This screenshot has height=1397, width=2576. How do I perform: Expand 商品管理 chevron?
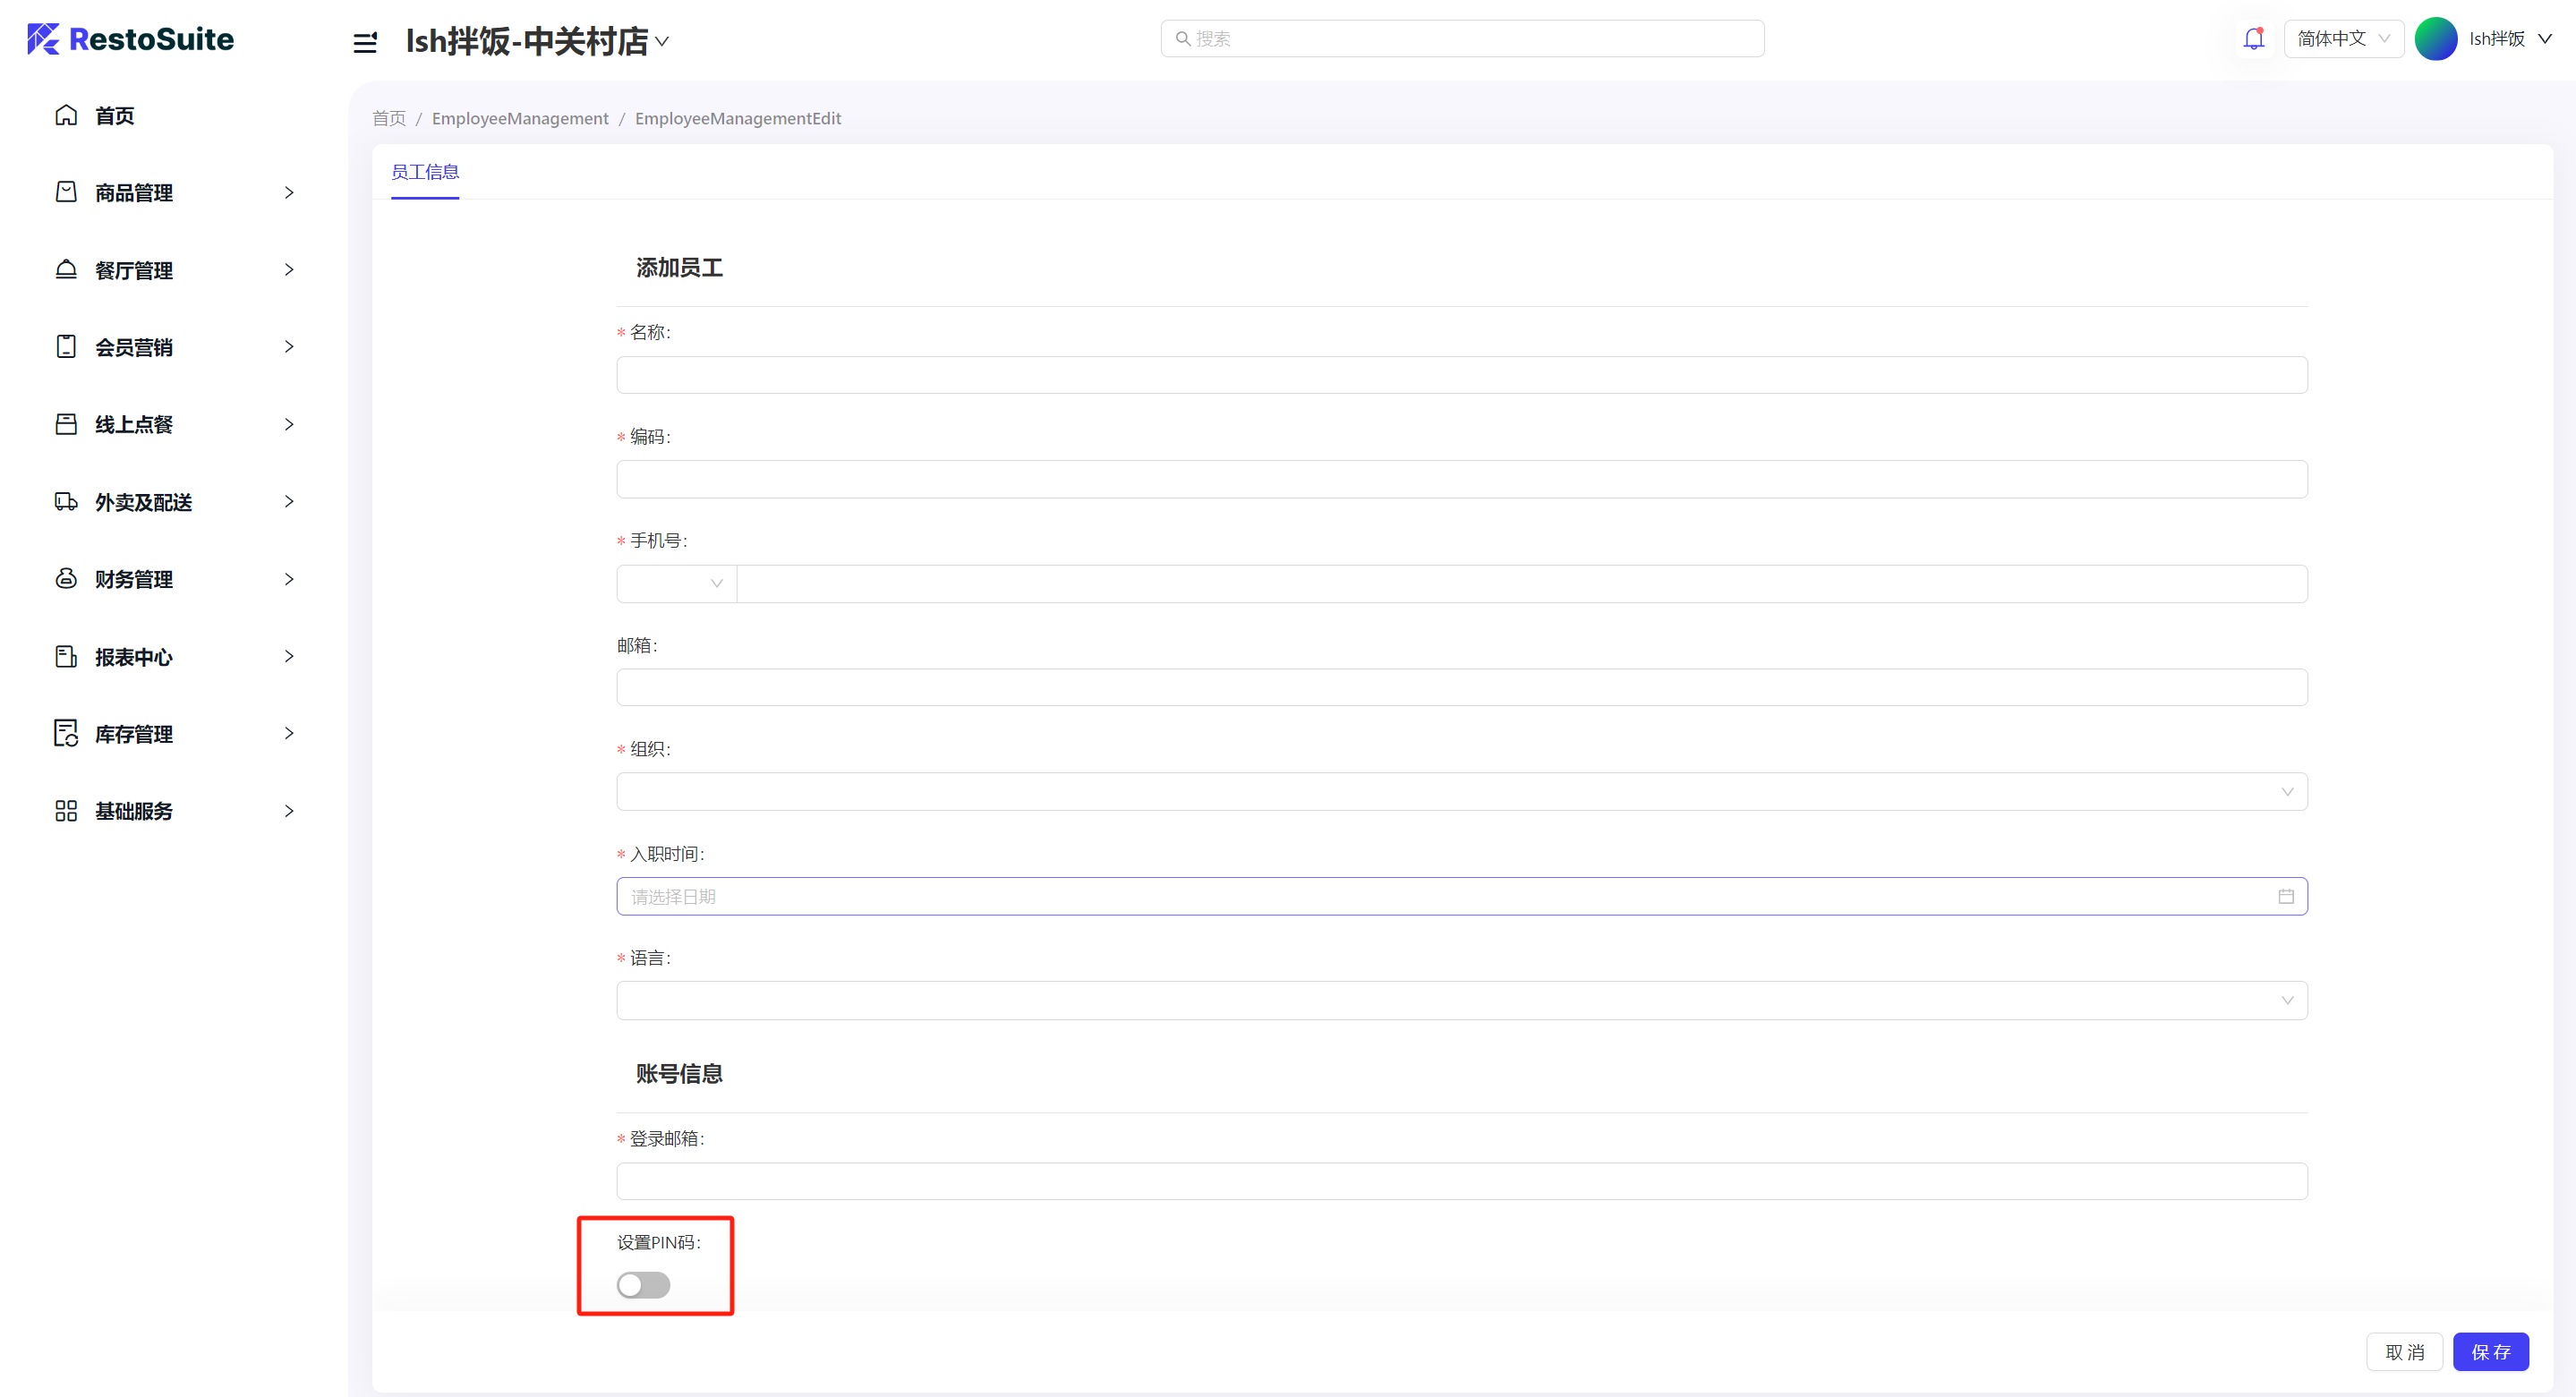(289, 192)
